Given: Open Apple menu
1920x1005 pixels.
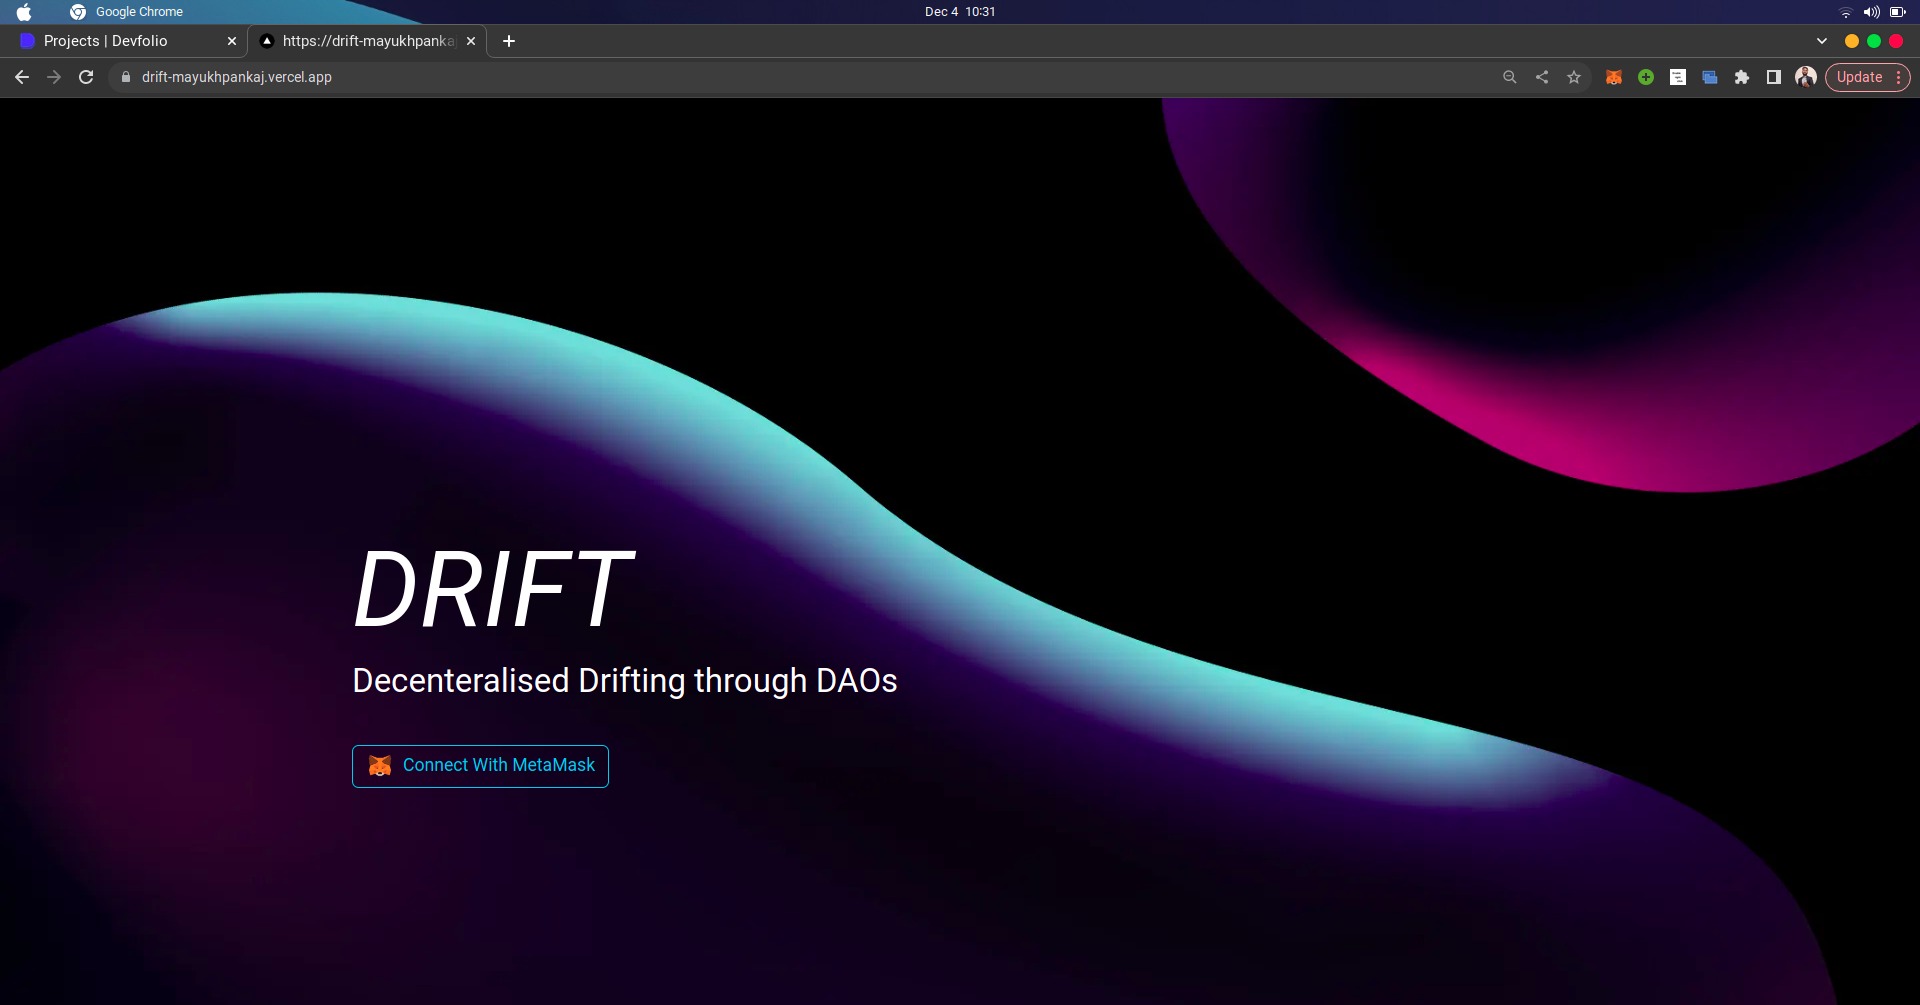Looking at the screenshot, I should (24, 12).
